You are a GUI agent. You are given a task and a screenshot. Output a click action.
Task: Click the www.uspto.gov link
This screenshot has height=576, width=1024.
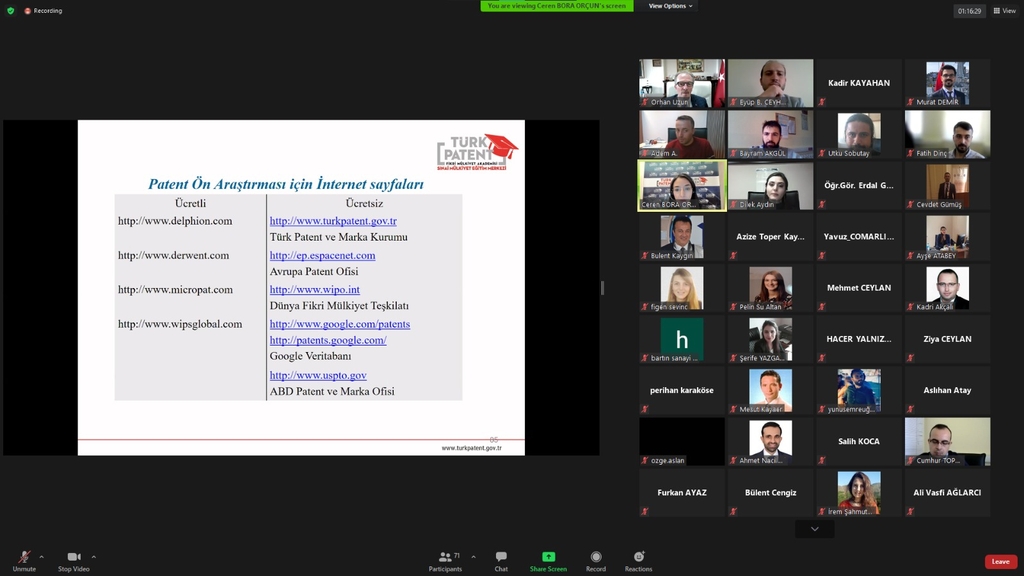click(x=318, y=375)
